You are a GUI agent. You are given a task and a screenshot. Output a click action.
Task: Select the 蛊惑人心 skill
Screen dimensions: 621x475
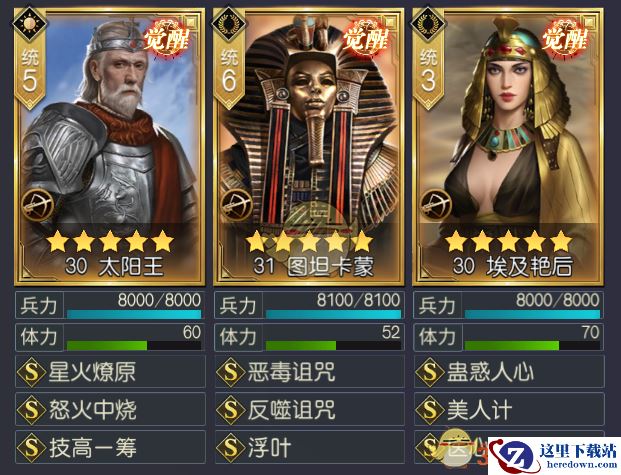509,372
